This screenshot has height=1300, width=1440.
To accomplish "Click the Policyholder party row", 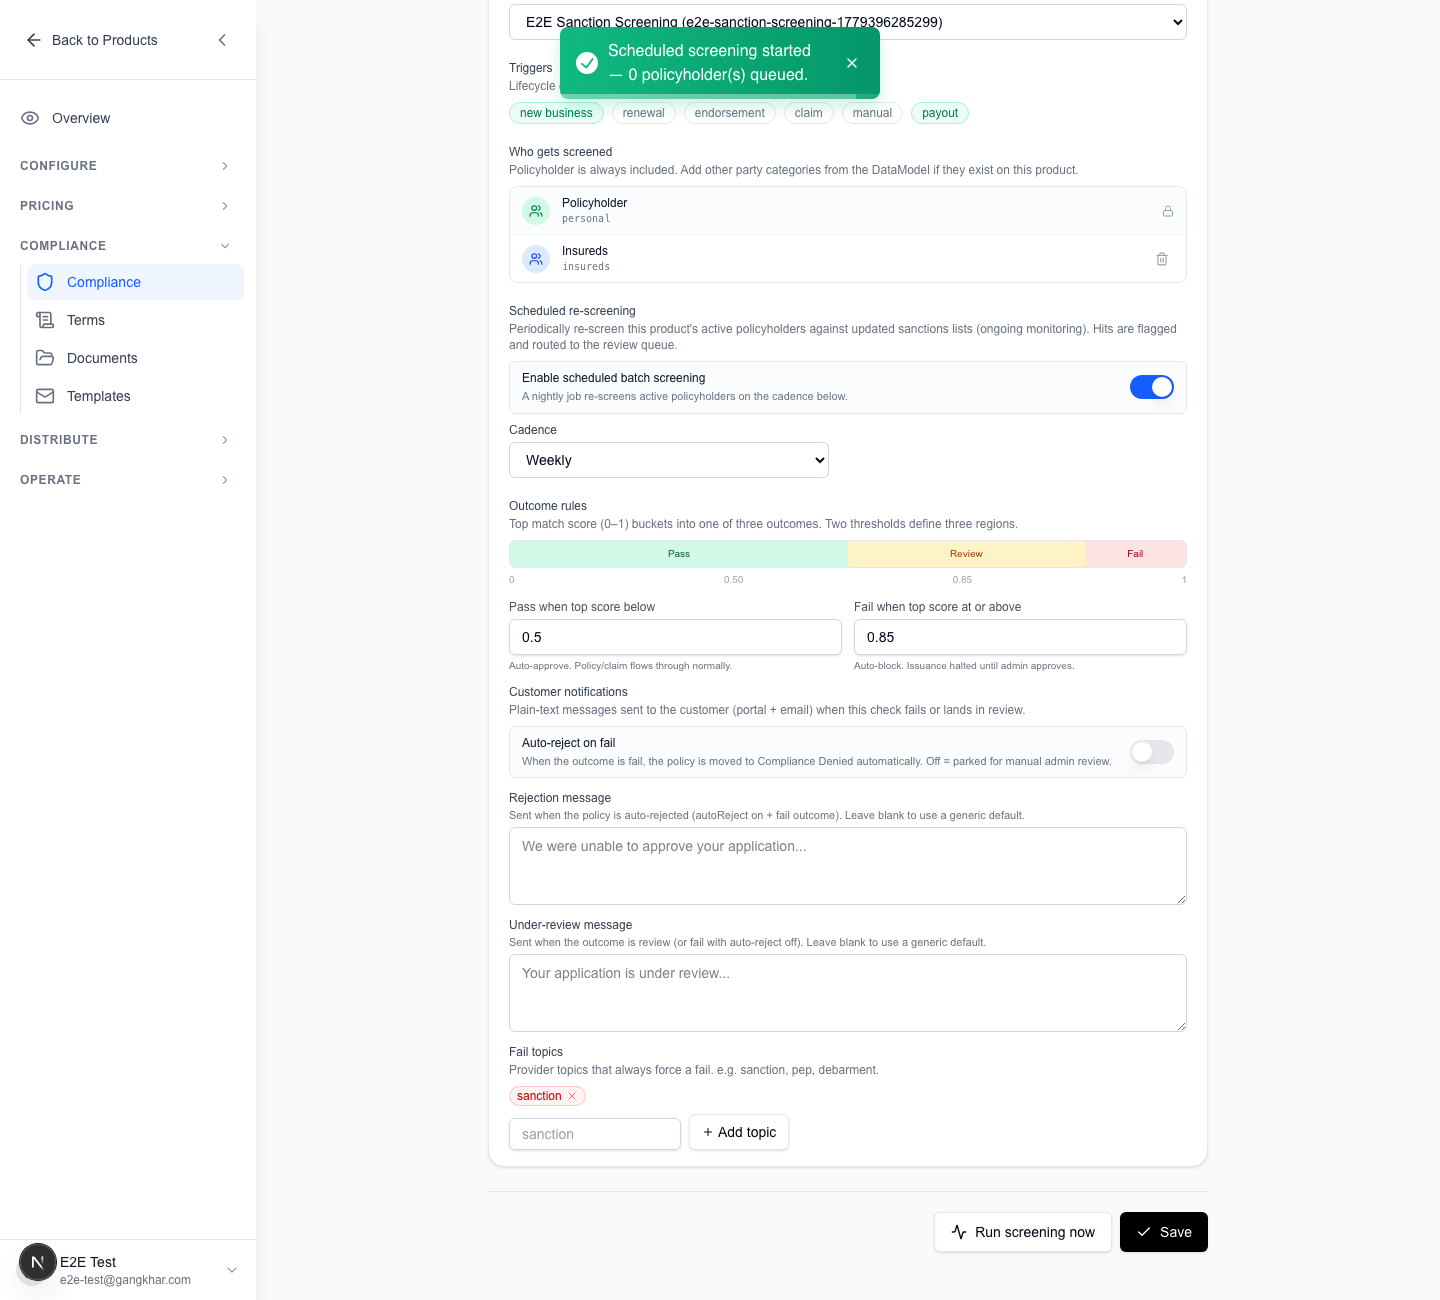I will 848,211.
